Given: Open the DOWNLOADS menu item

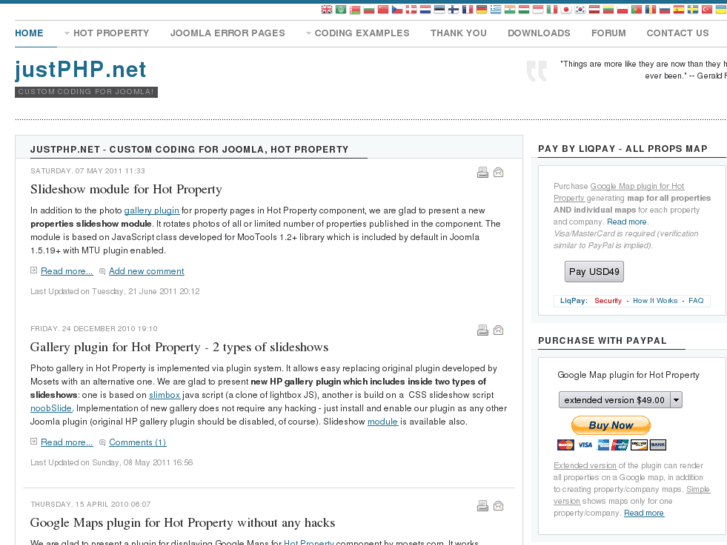Looking at the screenshot, I should [x=539, y=33].
